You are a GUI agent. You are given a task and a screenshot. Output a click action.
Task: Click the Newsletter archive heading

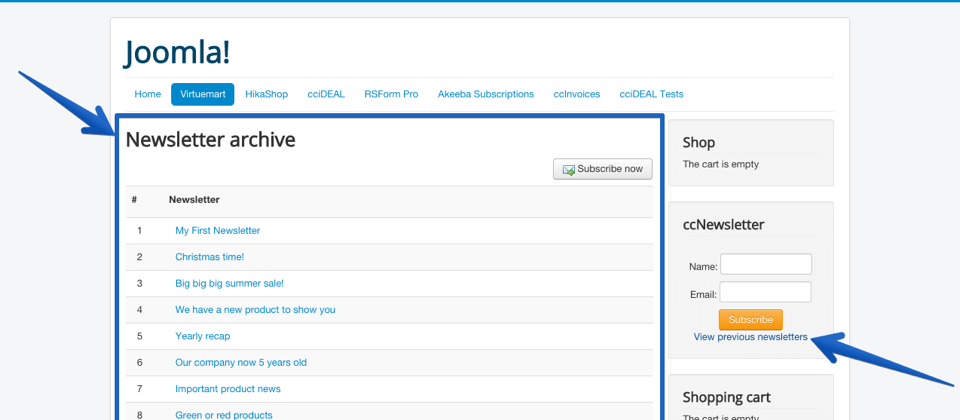point(211,140)
